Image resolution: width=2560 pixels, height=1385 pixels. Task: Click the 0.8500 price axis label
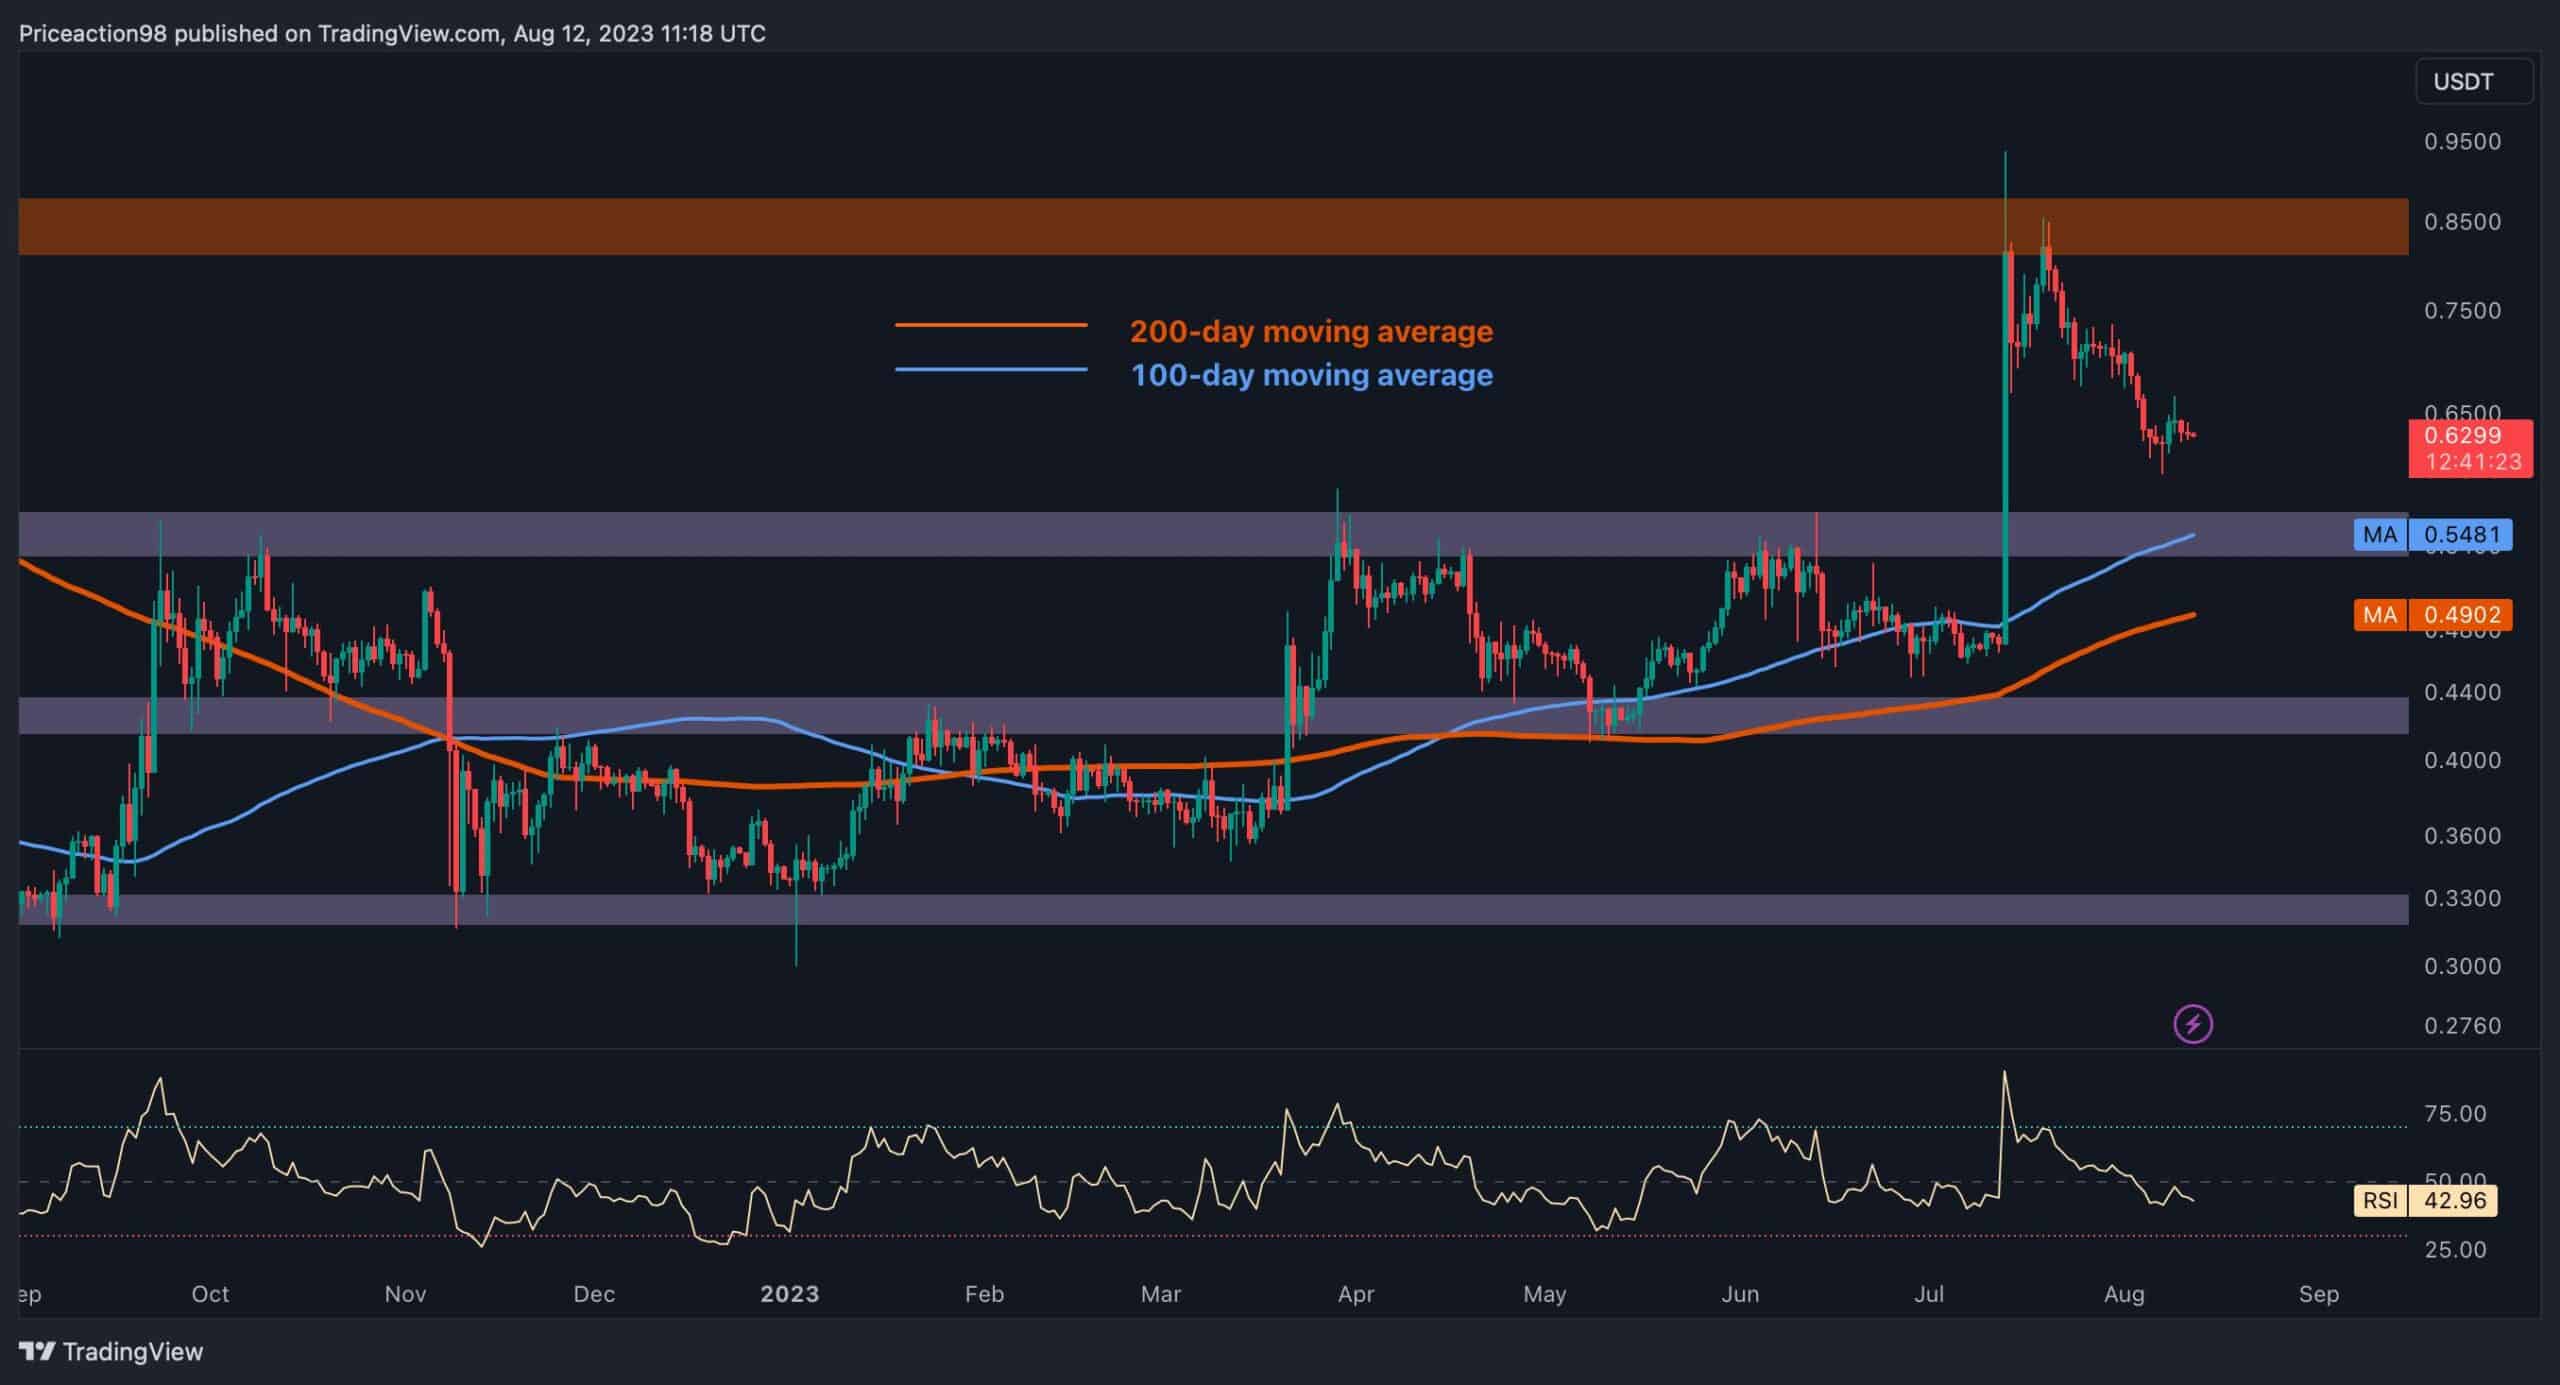click(2462, 221)
